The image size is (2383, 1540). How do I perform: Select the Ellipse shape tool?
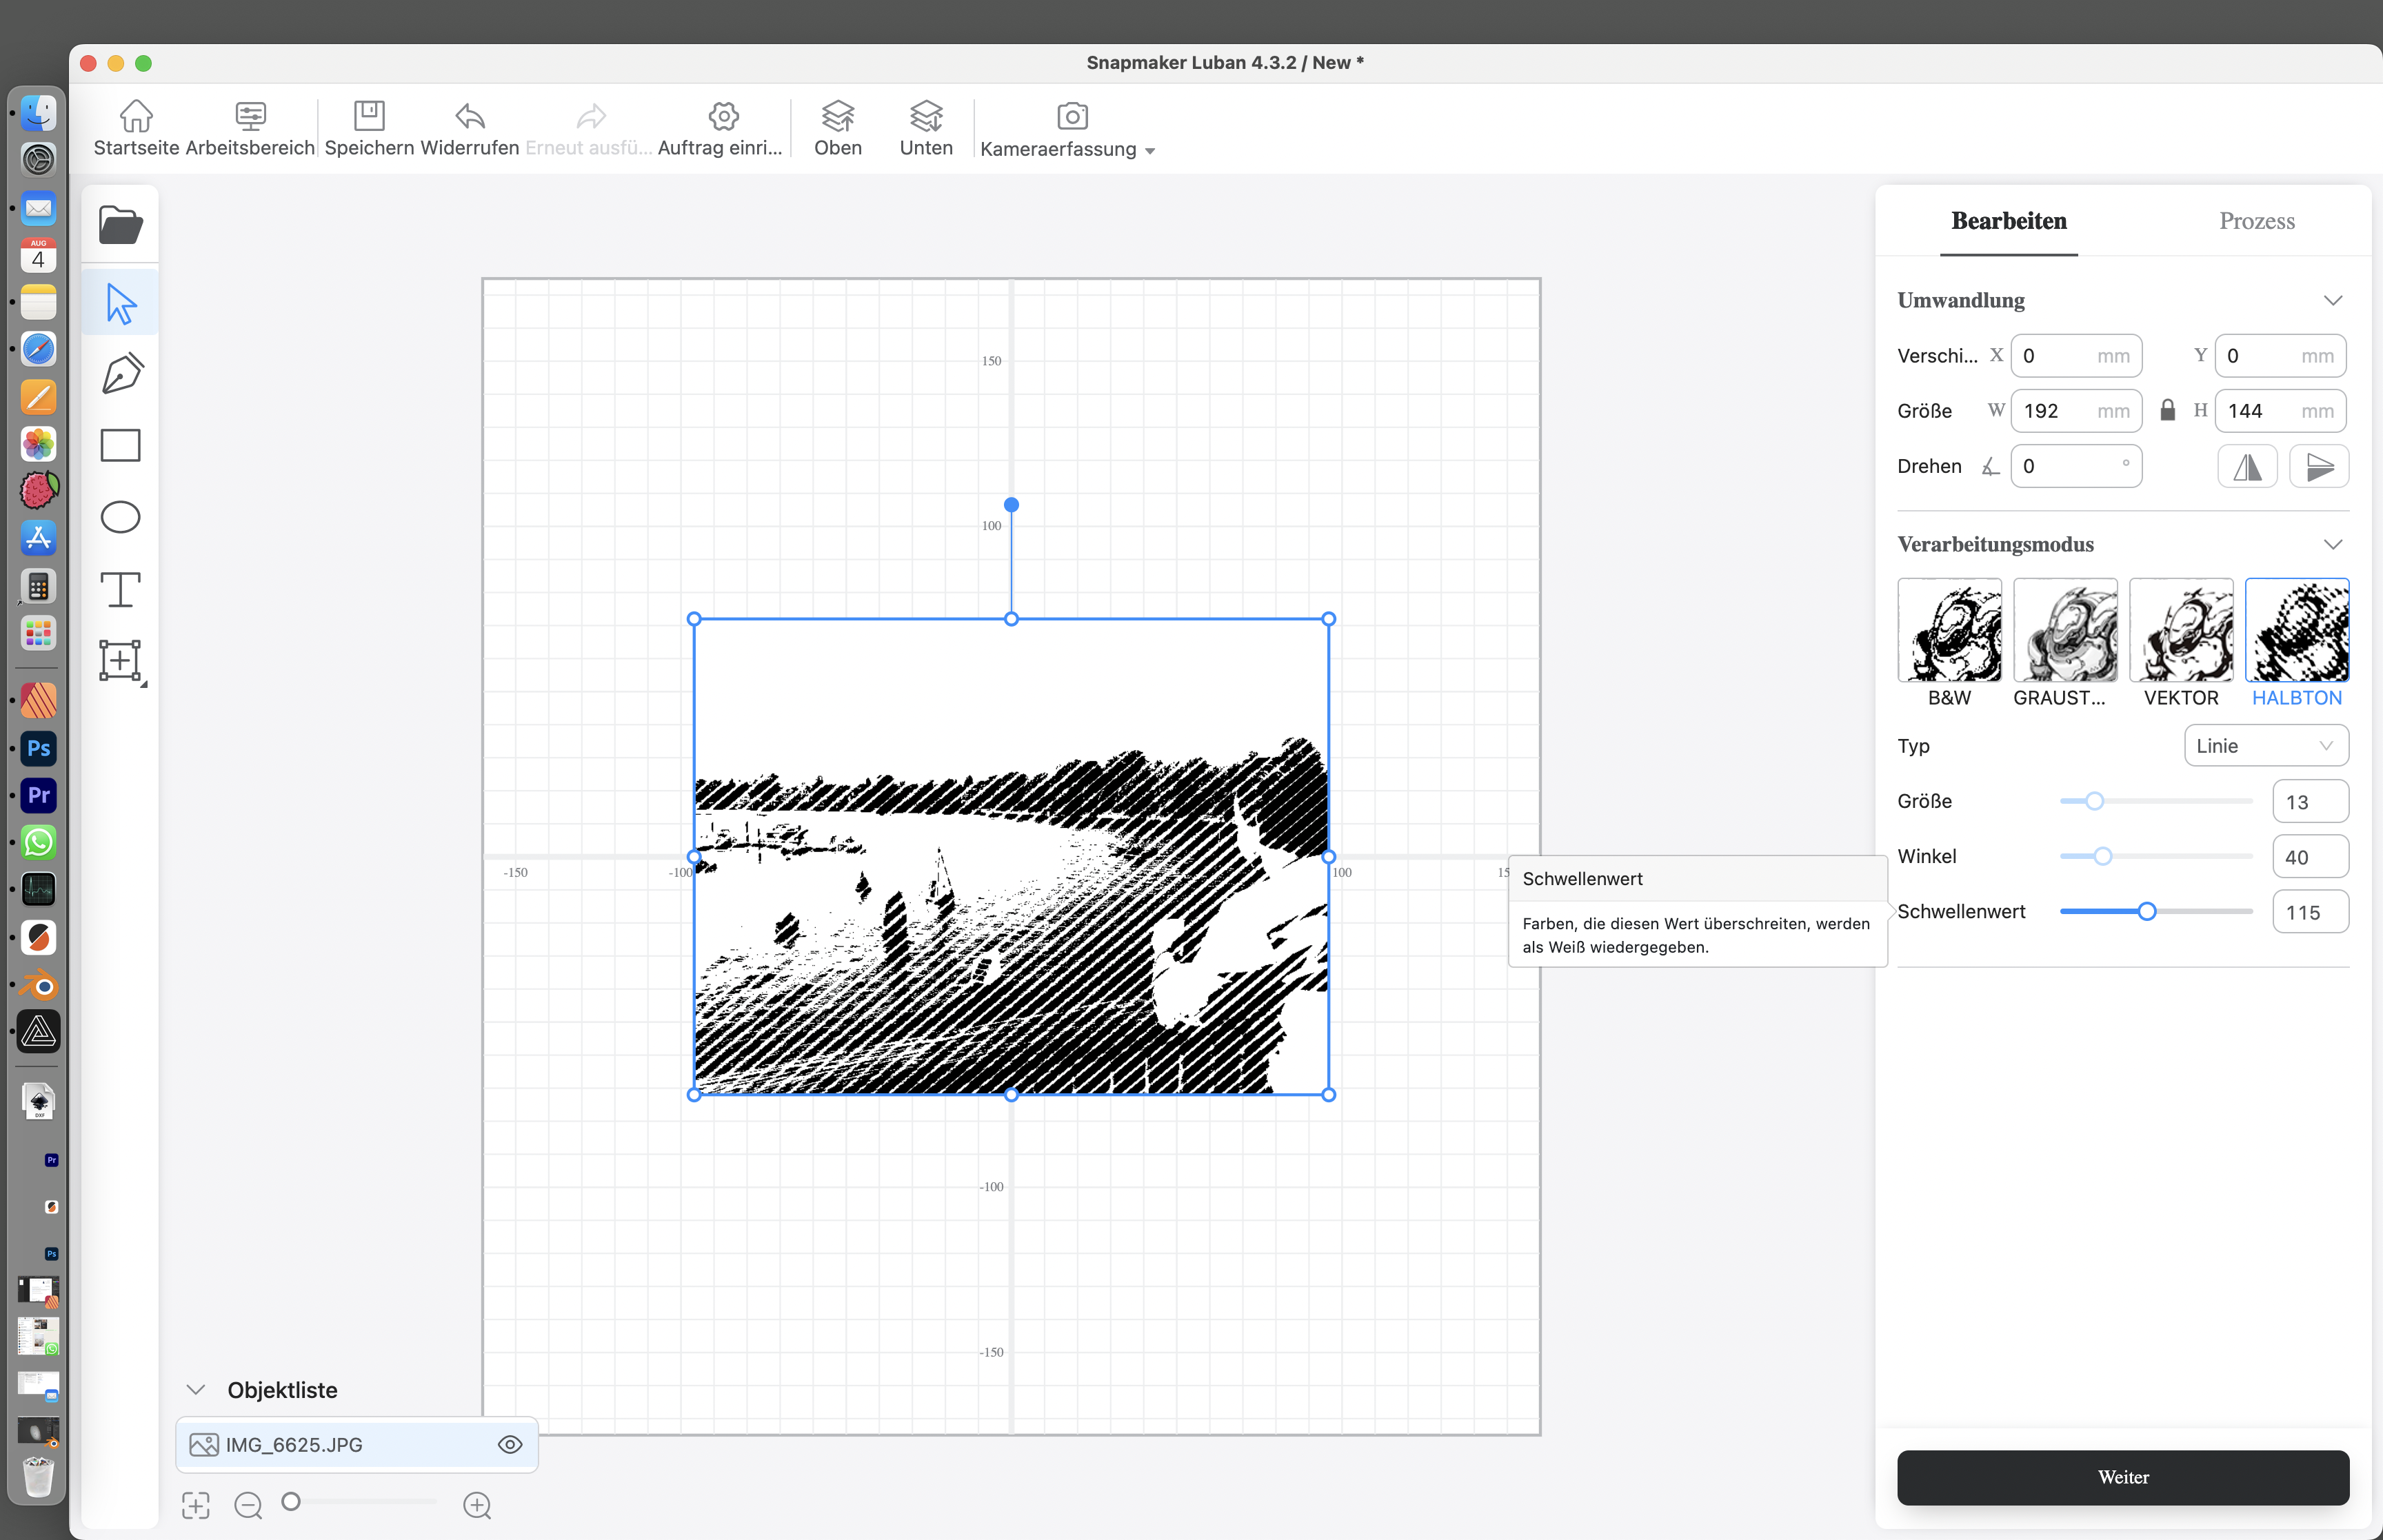coord(120,517)
